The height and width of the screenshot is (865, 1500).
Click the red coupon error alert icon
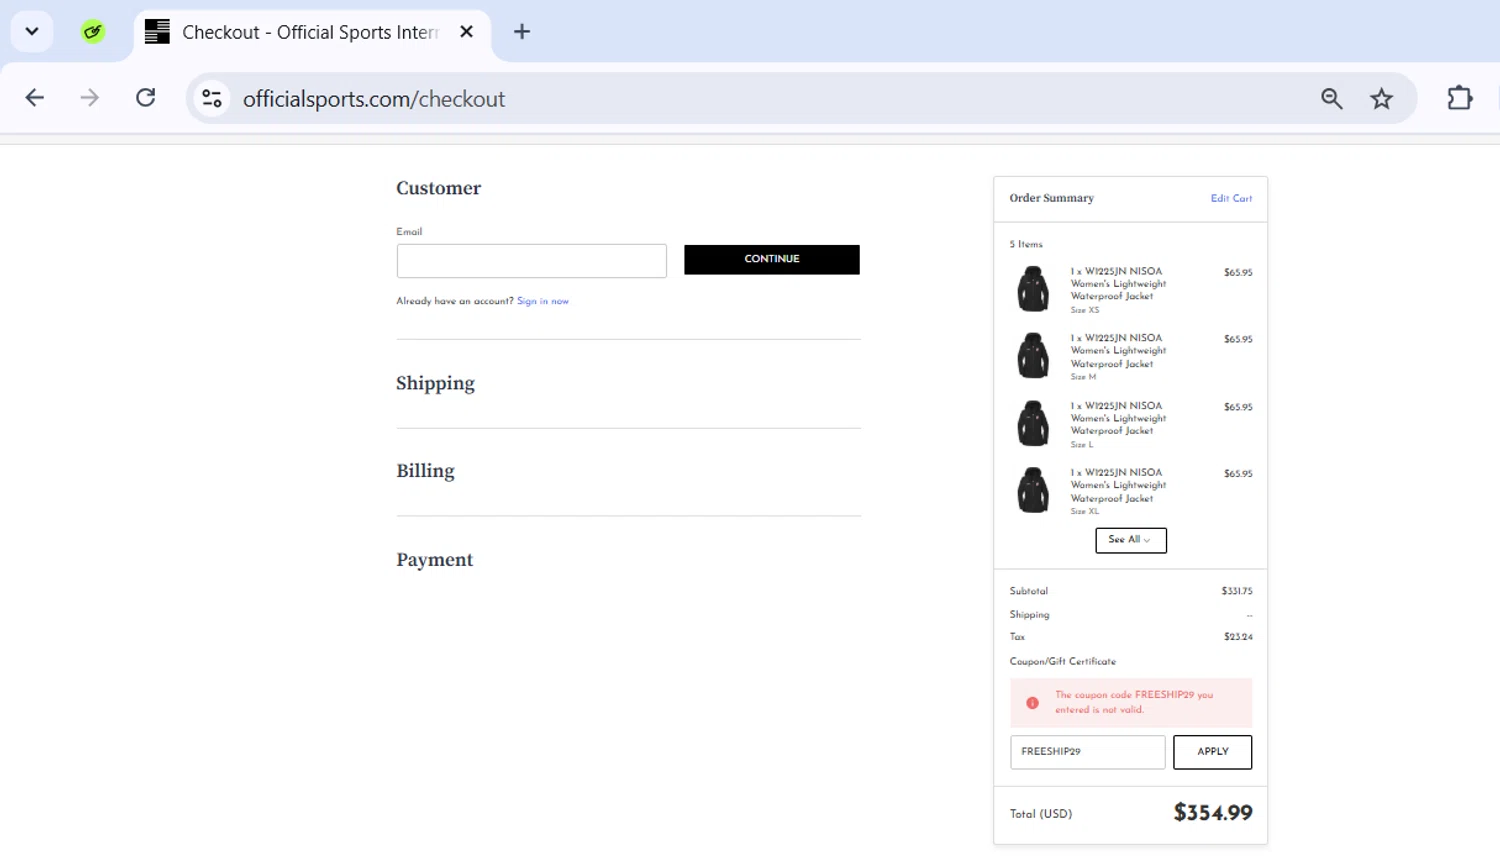pyautogui.click(x=1032, y=703)
